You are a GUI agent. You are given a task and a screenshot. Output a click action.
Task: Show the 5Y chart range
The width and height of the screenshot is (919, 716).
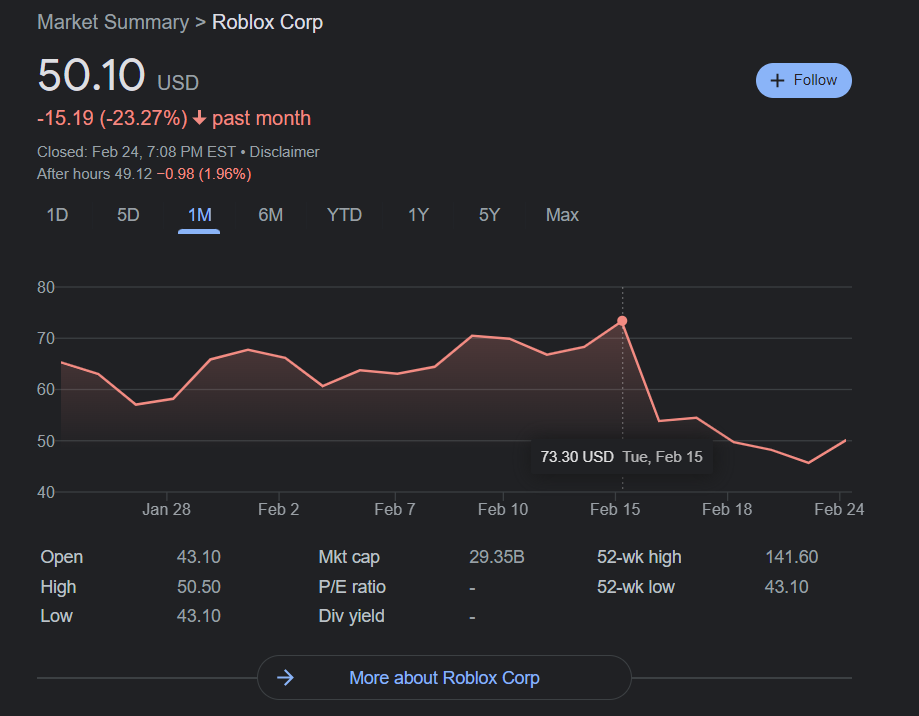pyautogui.click(x=489, y=215)
